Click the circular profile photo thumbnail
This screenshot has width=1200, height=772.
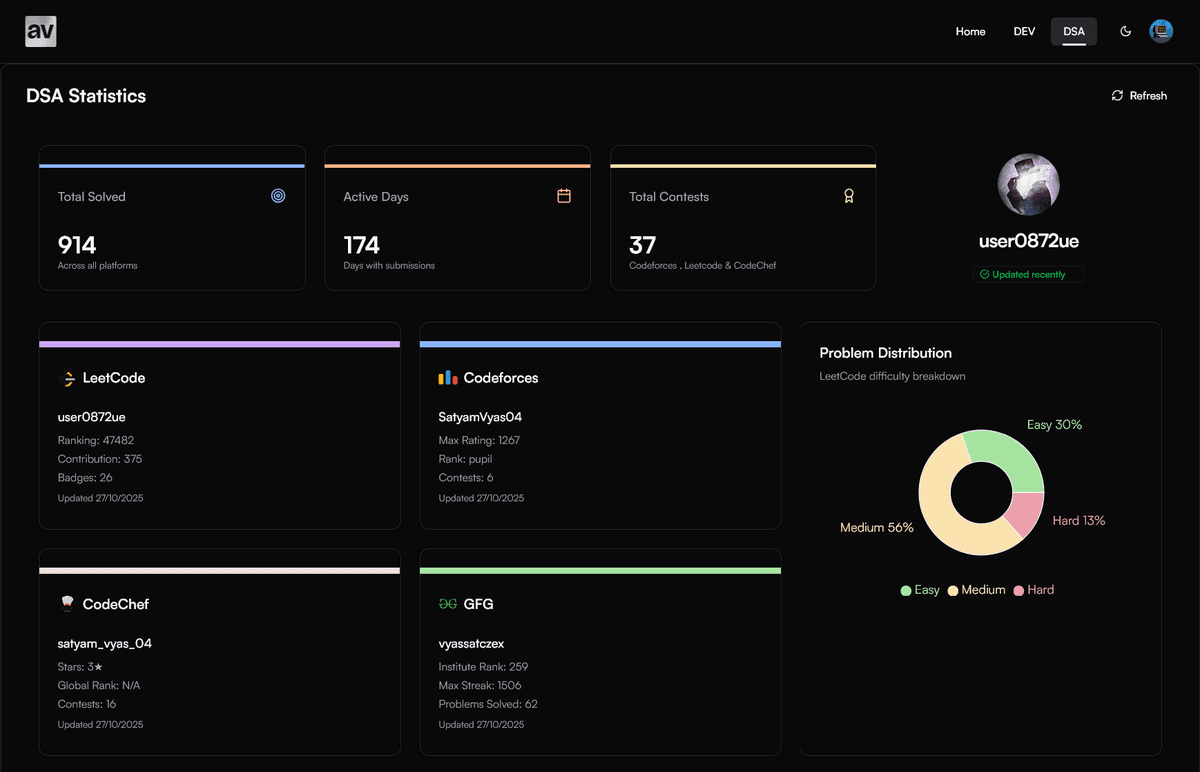click(1028, 184)
